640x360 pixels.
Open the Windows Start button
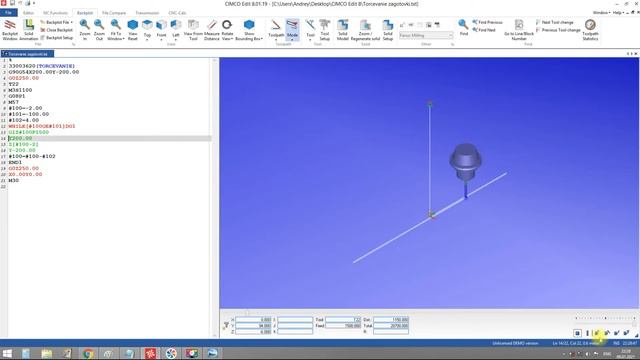point(7,353)
